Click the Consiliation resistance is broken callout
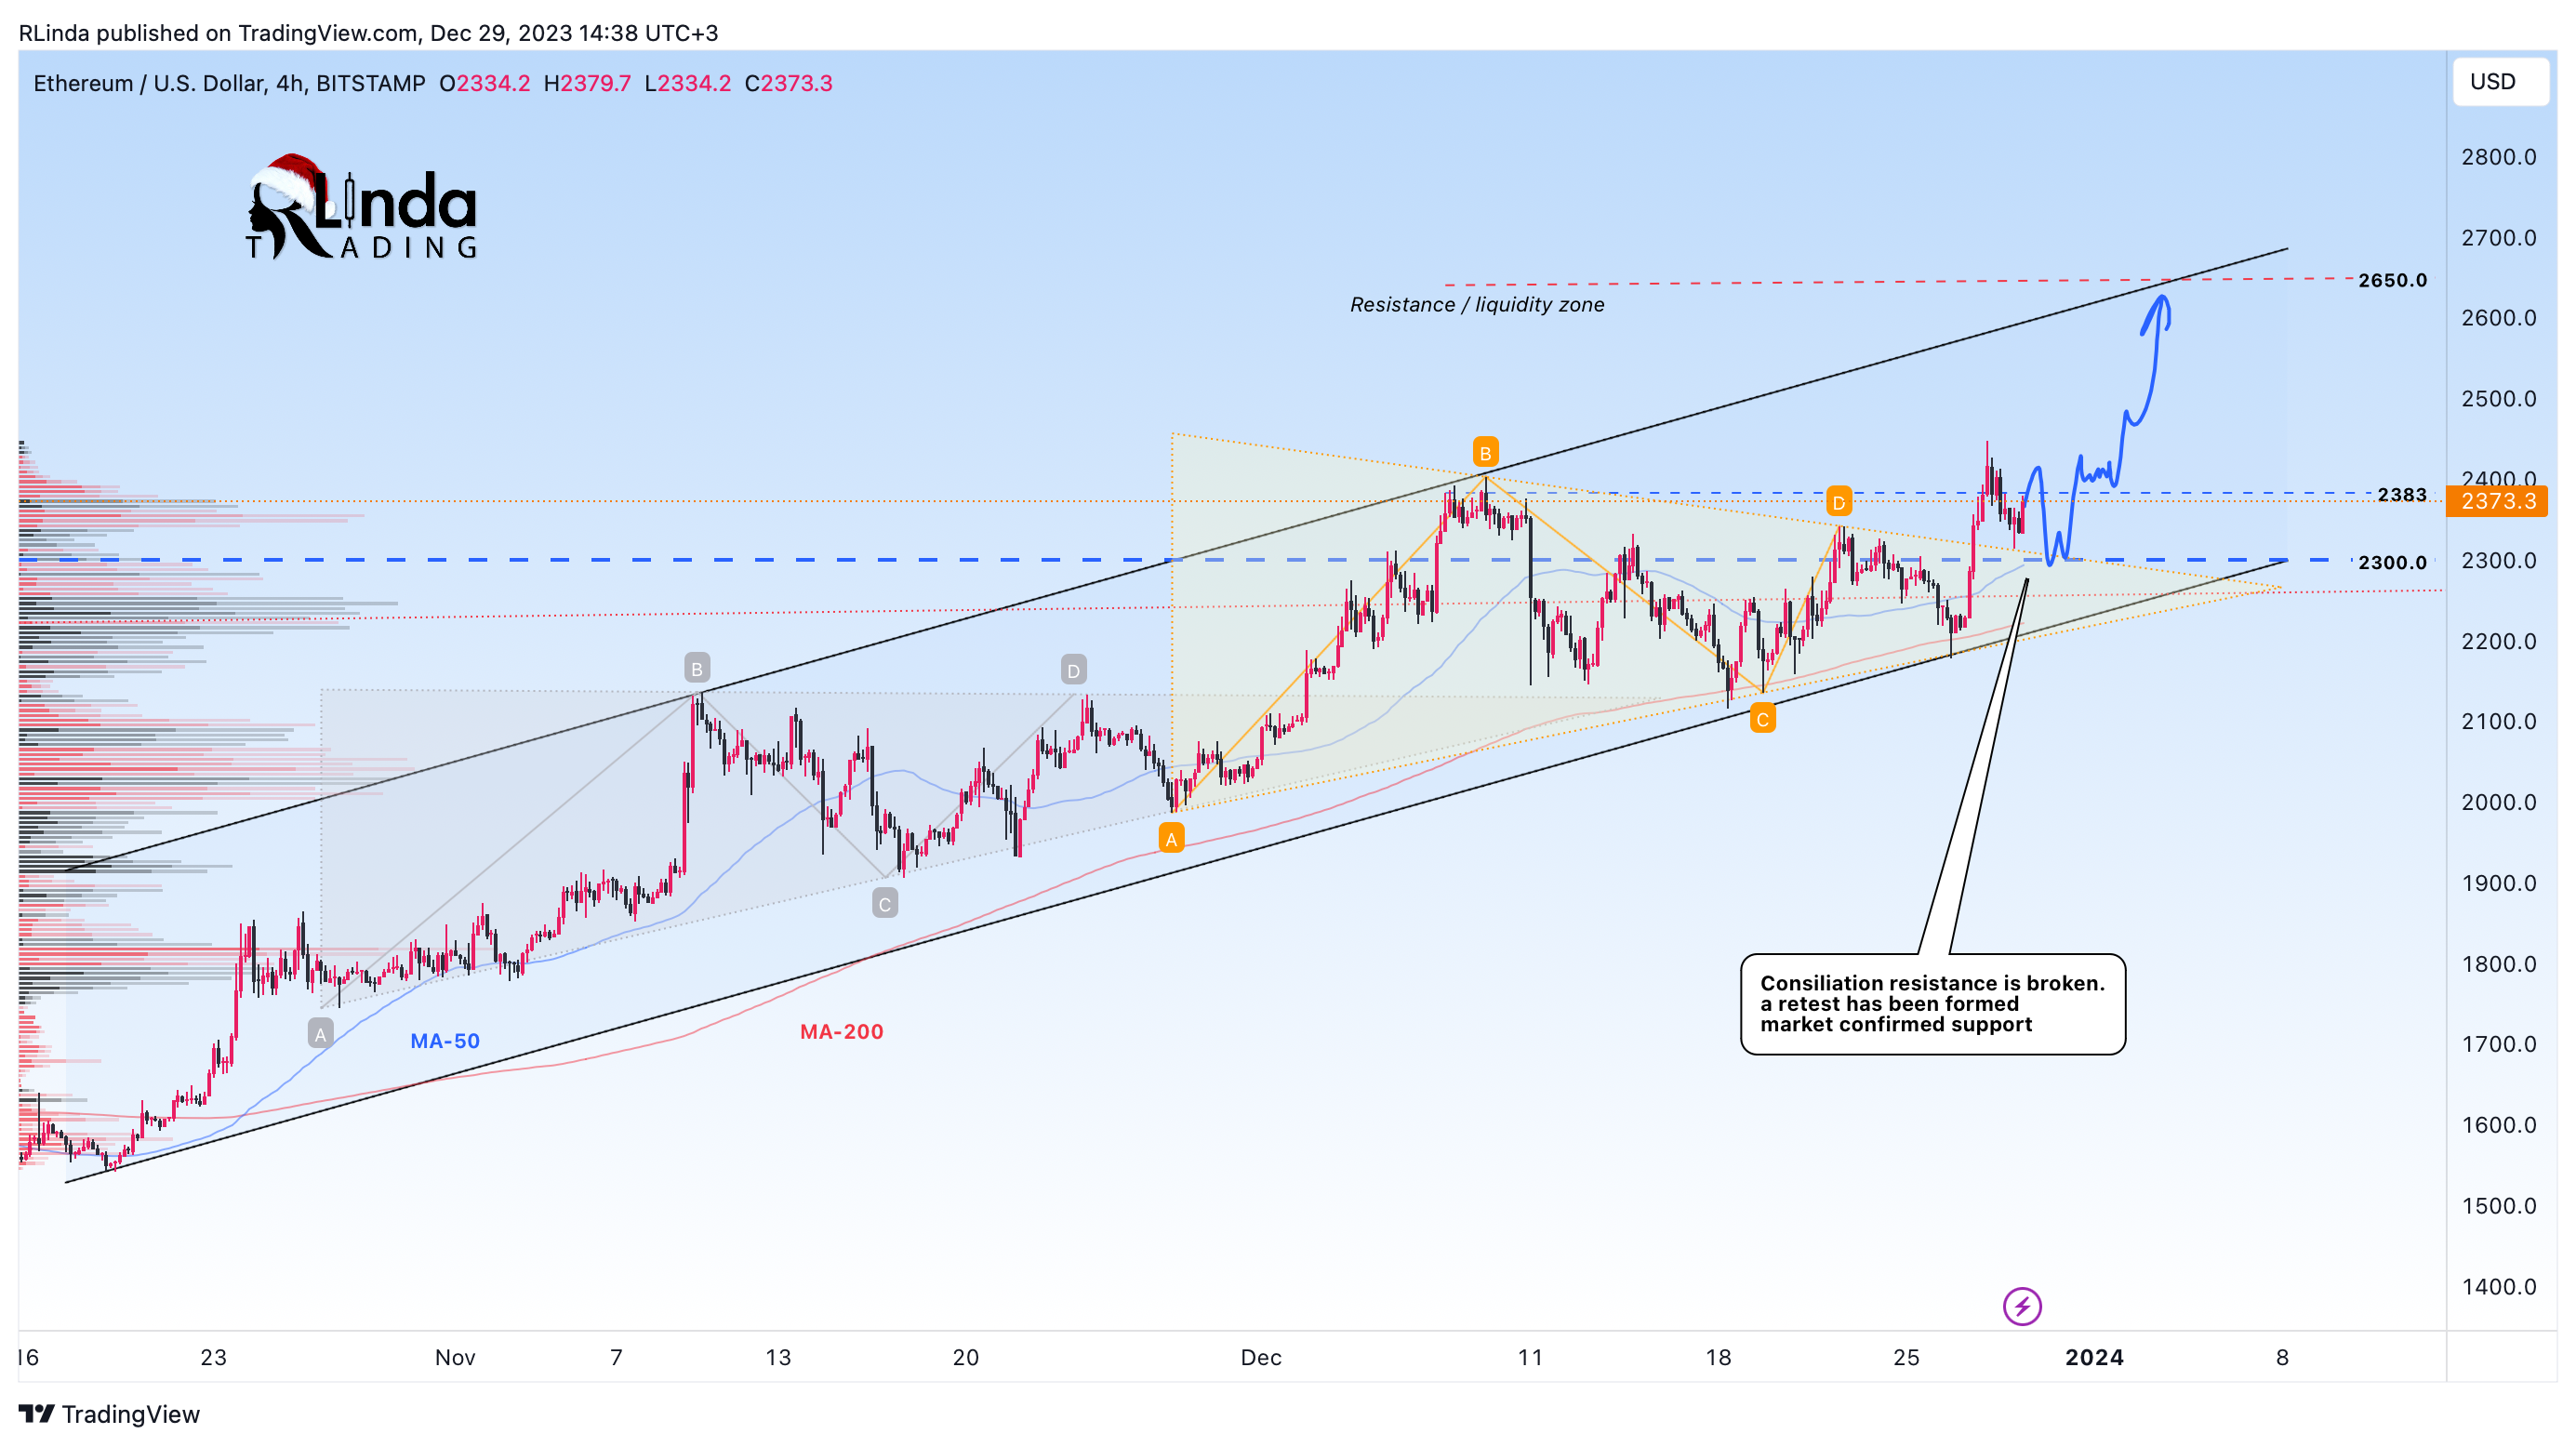 1933,1004
